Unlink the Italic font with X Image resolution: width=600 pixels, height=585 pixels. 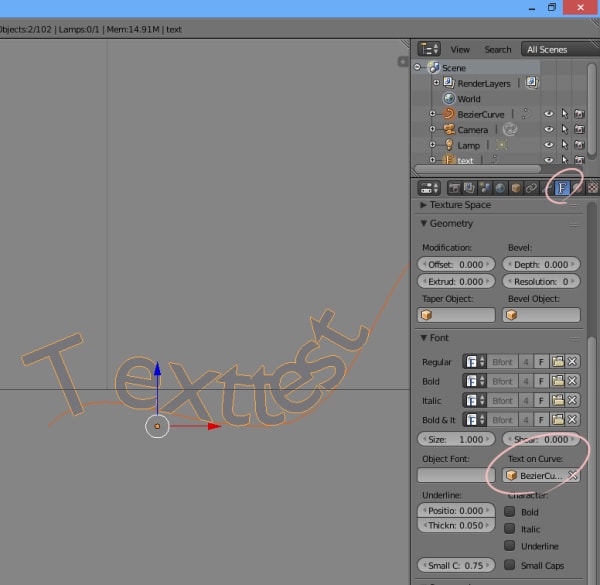point(572,400)
